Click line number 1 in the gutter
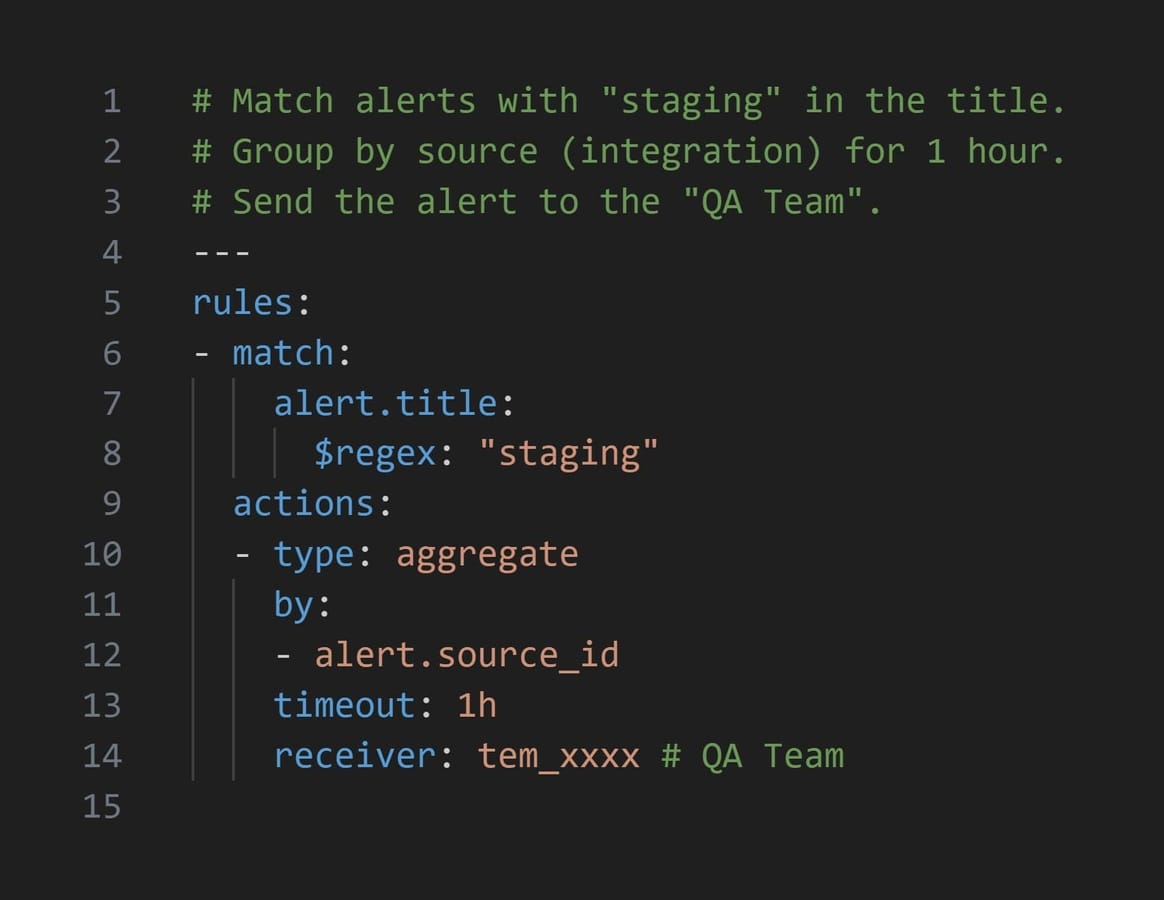Viewport: 1164px width, 900px height. [x=111, y=101]
